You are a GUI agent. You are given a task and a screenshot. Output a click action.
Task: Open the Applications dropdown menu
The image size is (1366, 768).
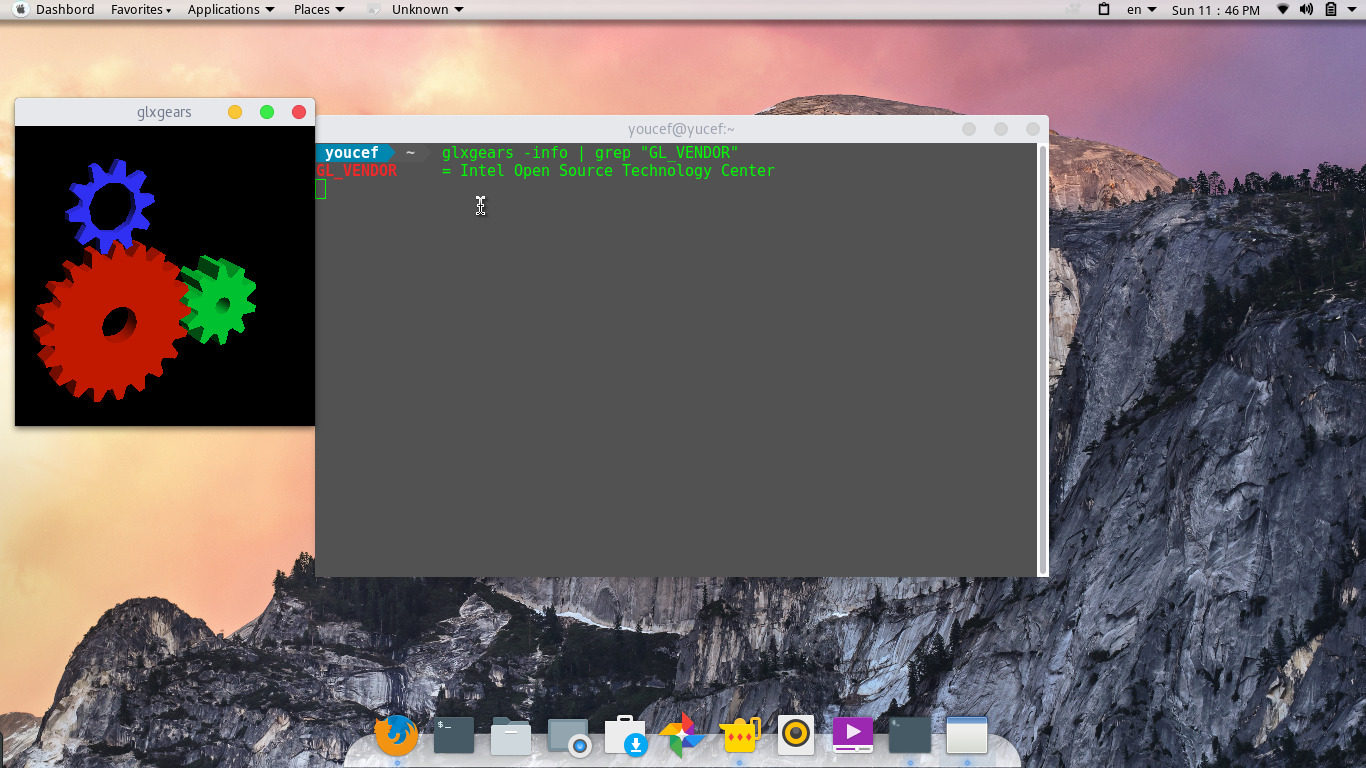(x=231, y=9)
